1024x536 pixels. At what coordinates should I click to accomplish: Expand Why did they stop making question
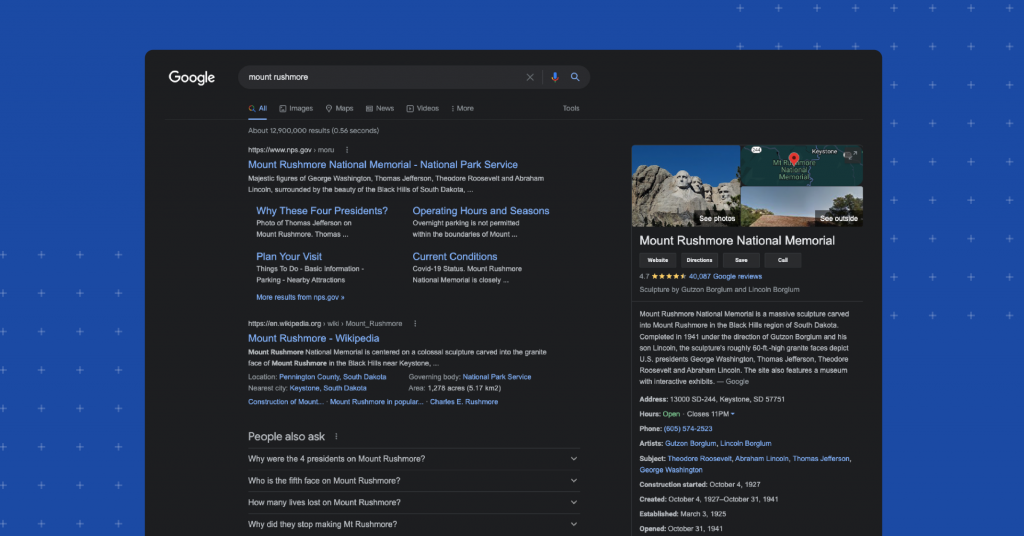pos(413,524)
